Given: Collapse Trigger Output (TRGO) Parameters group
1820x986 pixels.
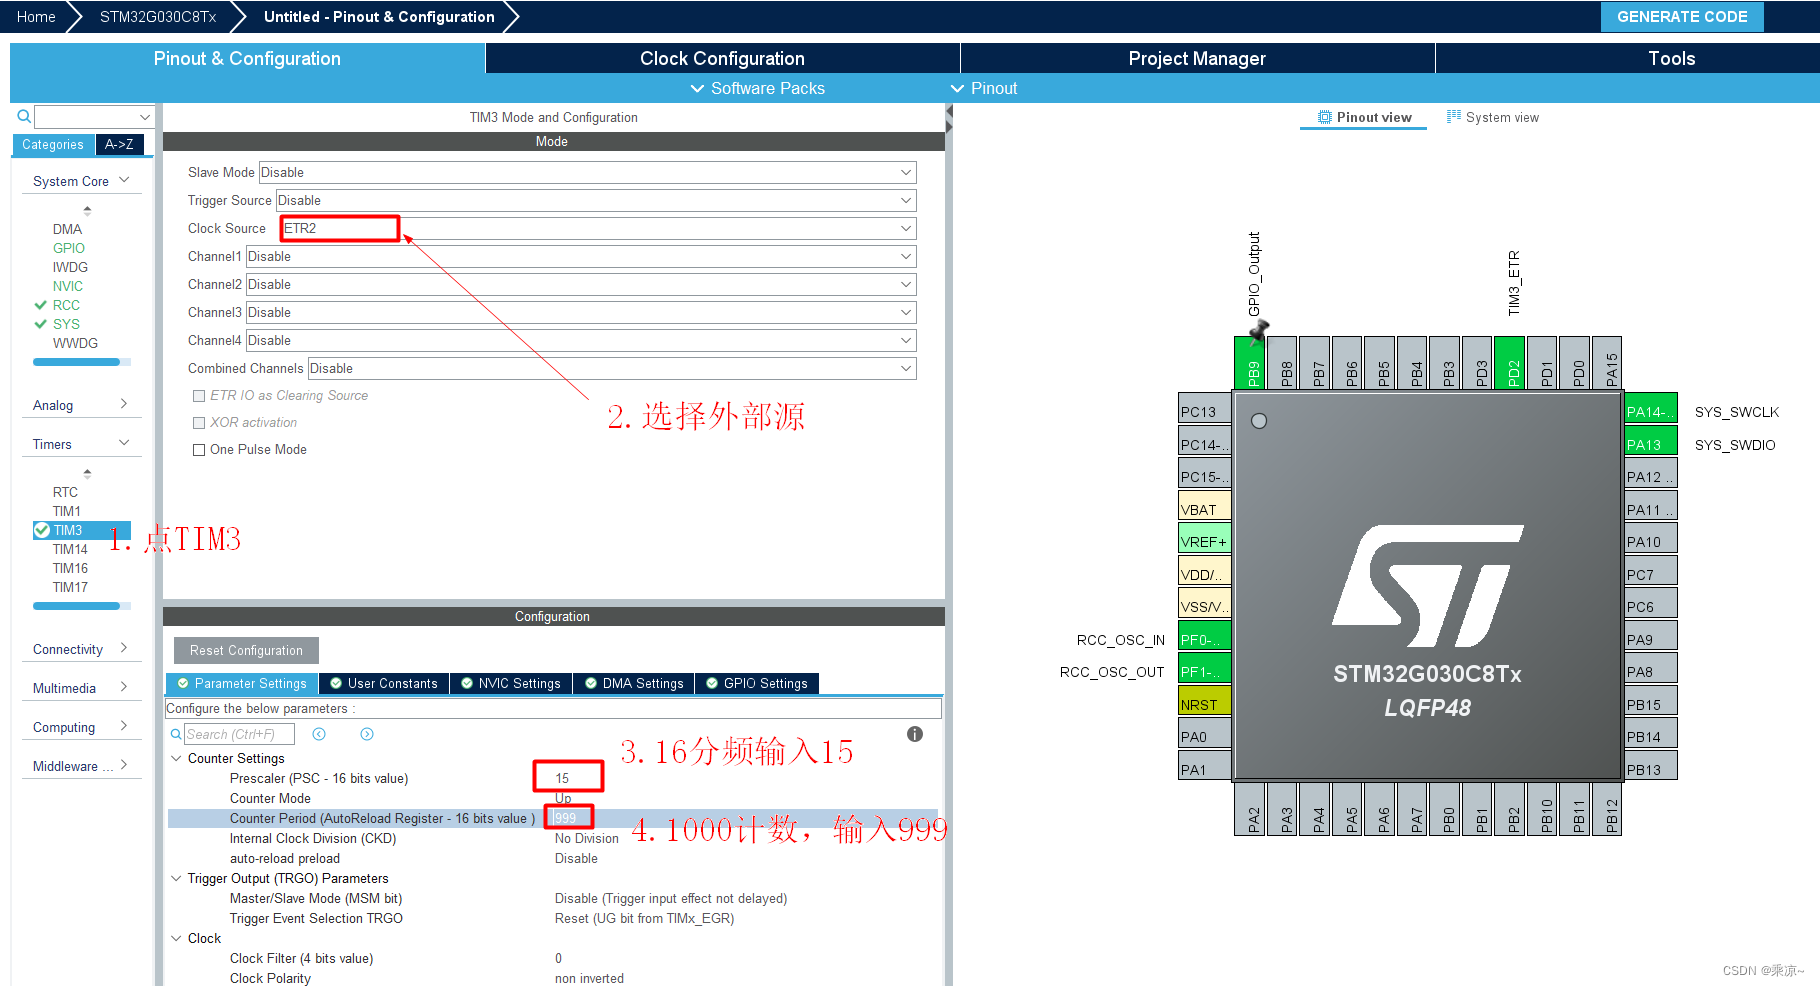Looking at the screenshot, I should (177, 878).
